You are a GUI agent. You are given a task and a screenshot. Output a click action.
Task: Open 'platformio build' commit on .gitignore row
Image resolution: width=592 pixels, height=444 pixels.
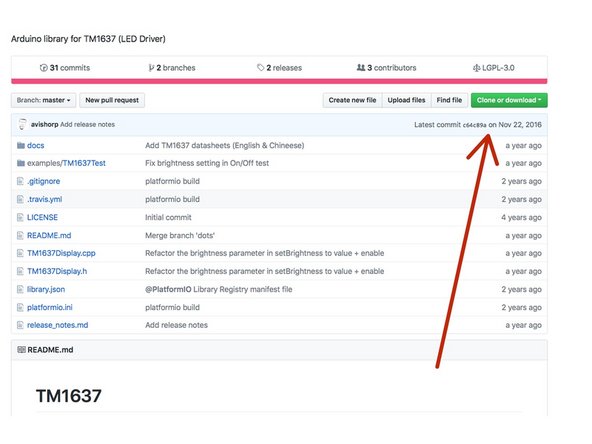[173, 181]
